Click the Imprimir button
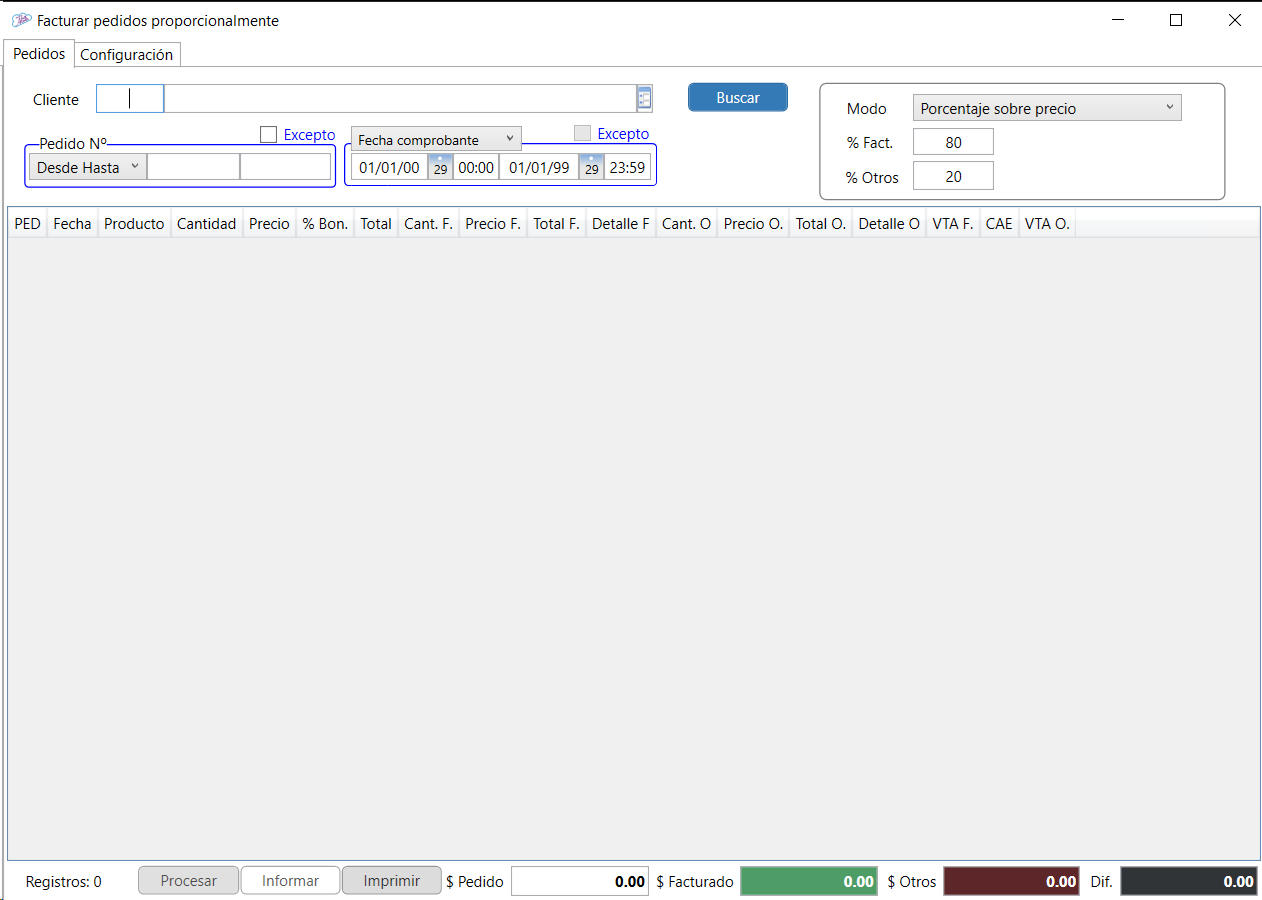Viewport: 1262px width, 900px height. [391, 880]
